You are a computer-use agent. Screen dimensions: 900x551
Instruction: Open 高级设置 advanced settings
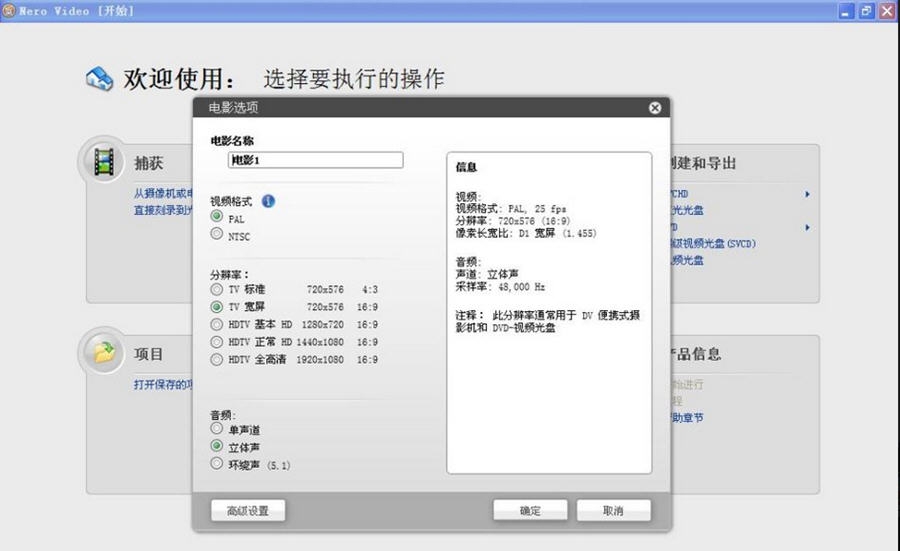pyautogui.click(x=247, y=511)
